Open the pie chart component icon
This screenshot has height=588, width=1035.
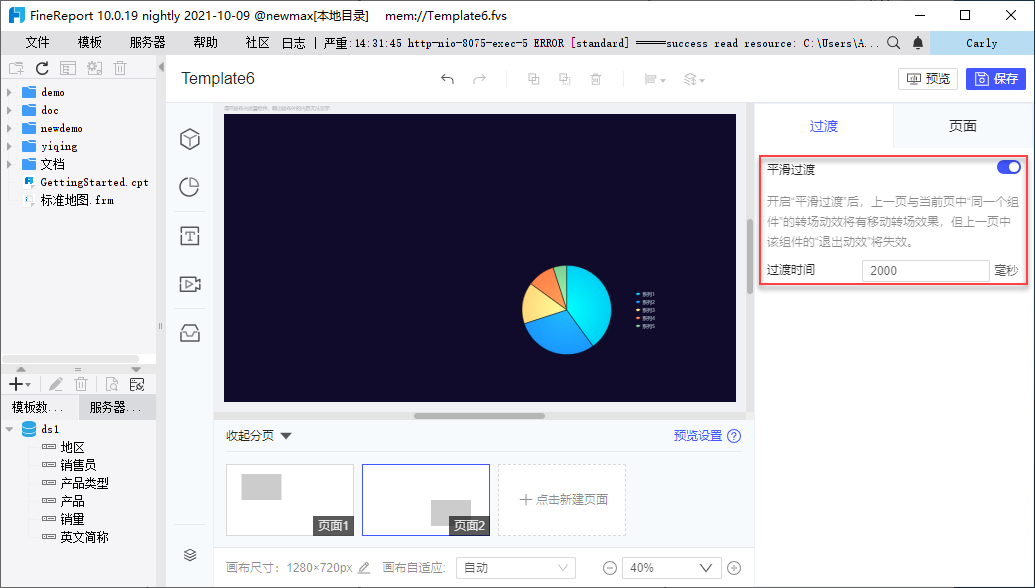coord(190,187)
